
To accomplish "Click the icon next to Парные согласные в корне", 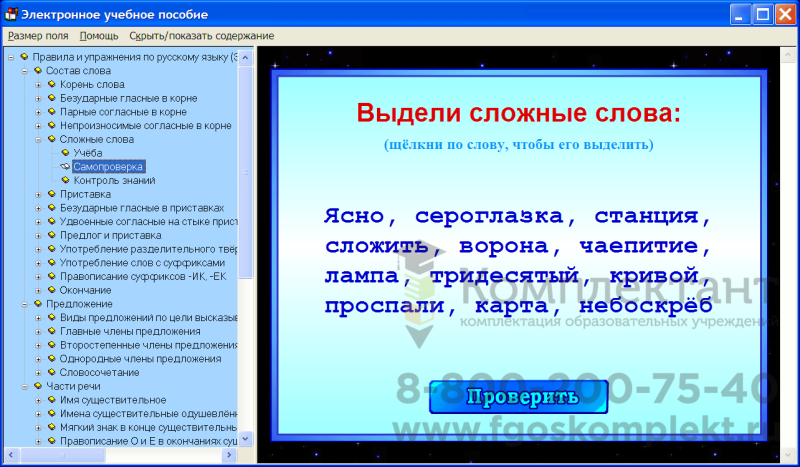I will coord(52,111).
